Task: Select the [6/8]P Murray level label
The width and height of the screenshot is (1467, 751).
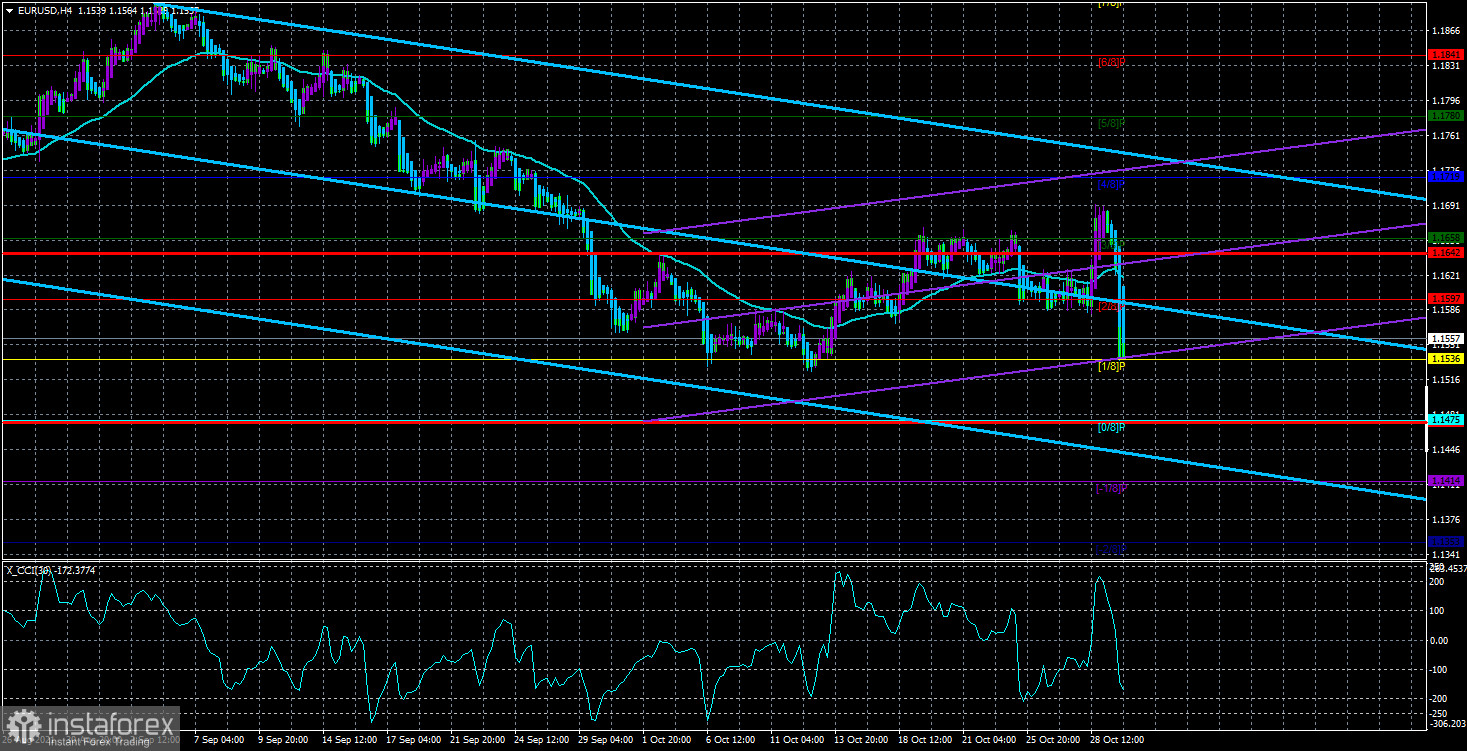Action: 1112,62
